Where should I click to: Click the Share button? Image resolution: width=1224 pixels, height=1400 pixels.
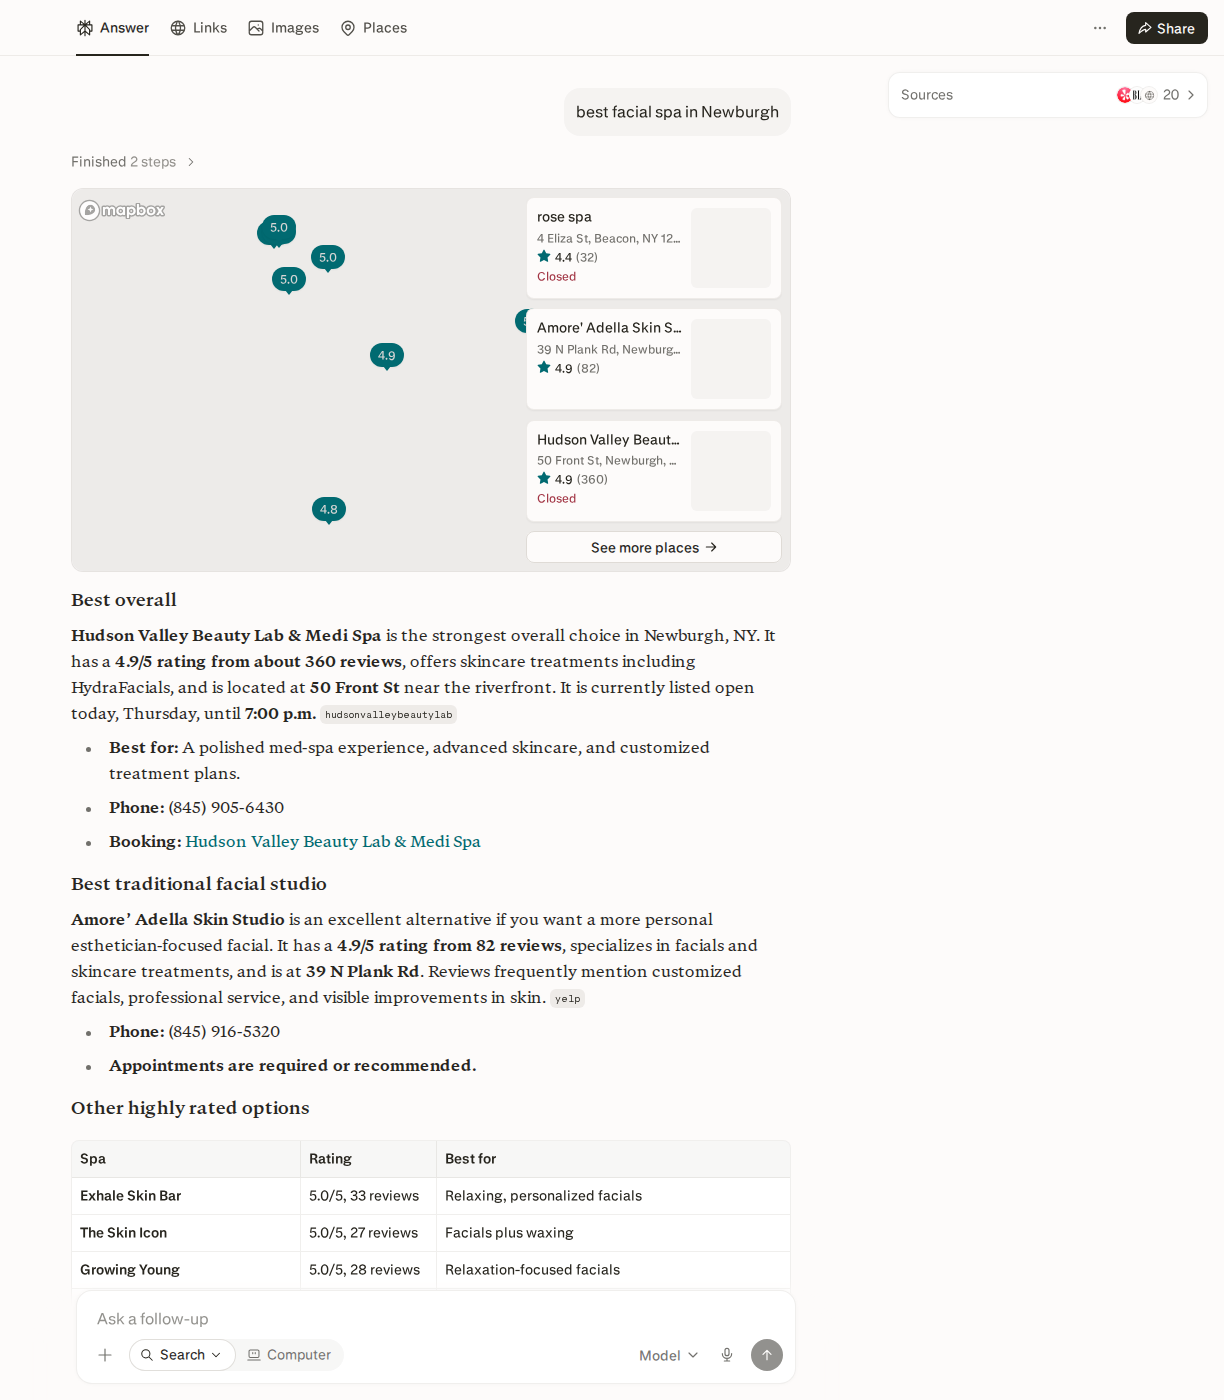tap(1167, 28)
